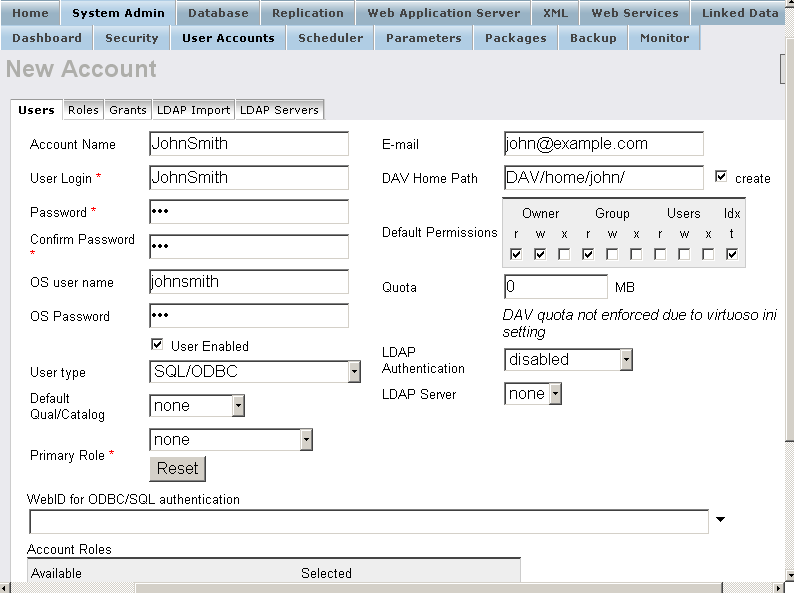Toggle the User Enabled checkbox

click(x=157, y=344)
